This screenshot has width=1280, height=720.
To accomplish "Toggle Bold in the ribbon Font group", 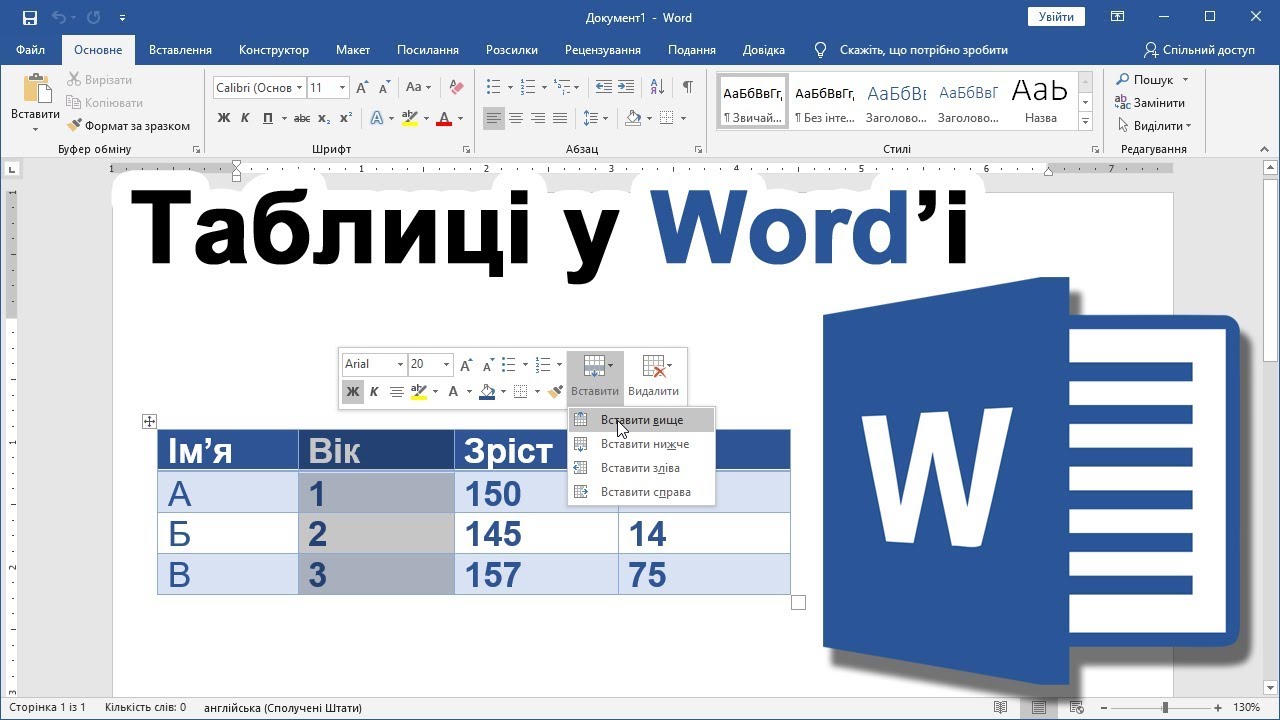I will pos(224,118).
